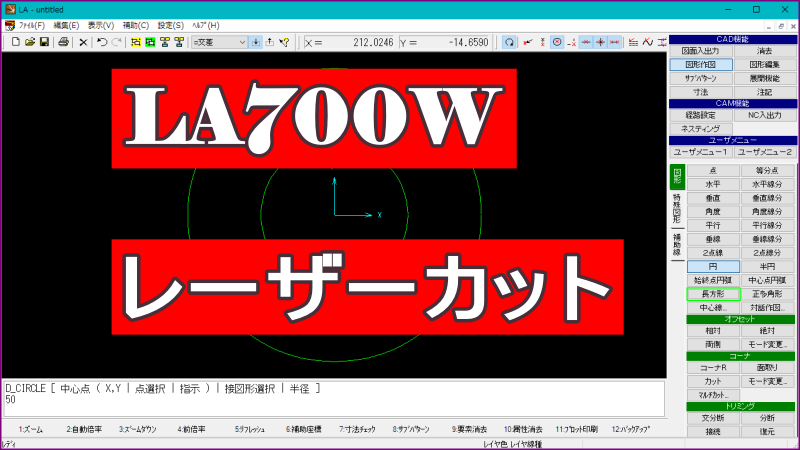
Task: Click the ネスティング button
Action: coord(700,129)
